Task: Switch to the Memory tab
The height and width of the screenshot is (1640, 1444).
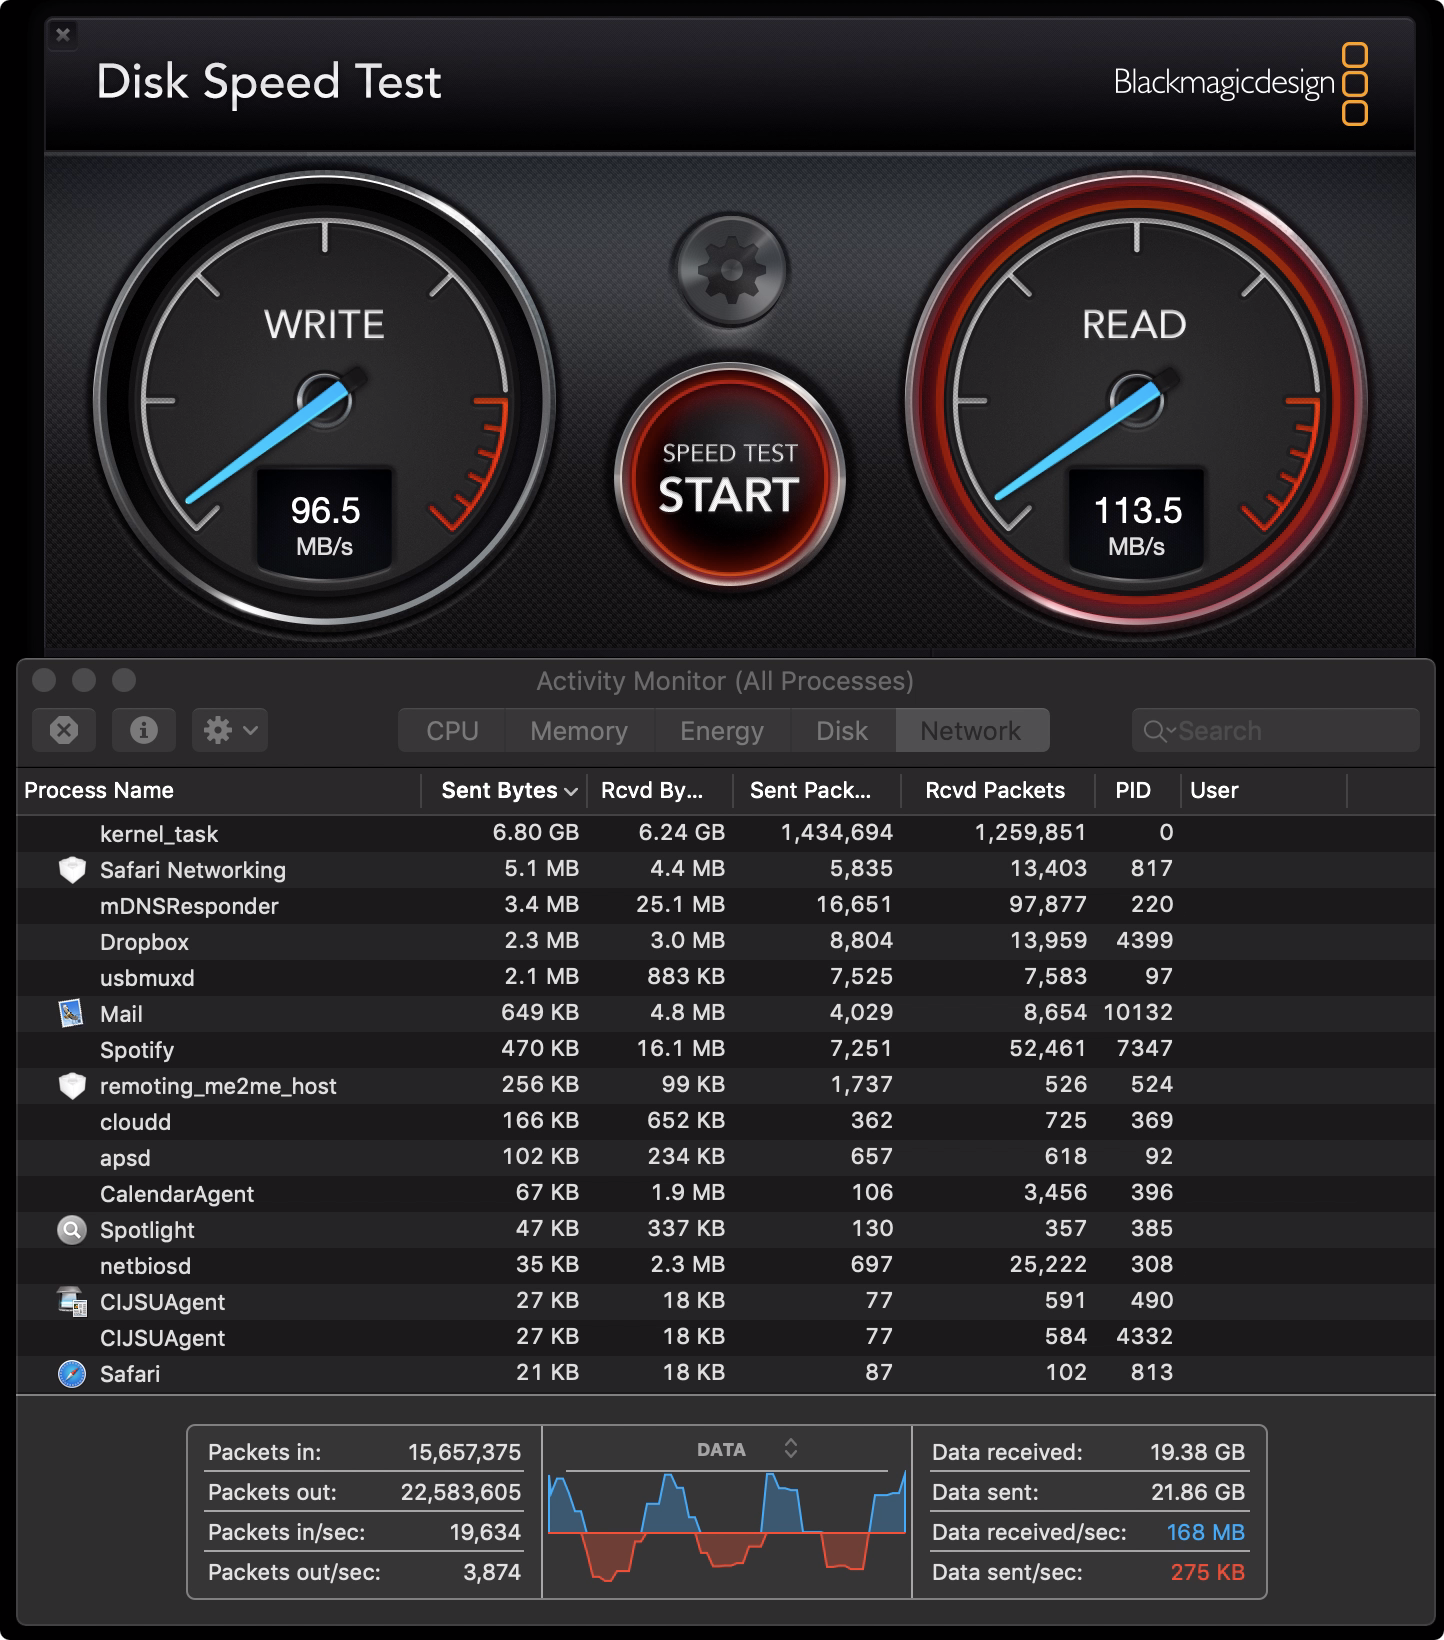Action: (x=579, y=731)
